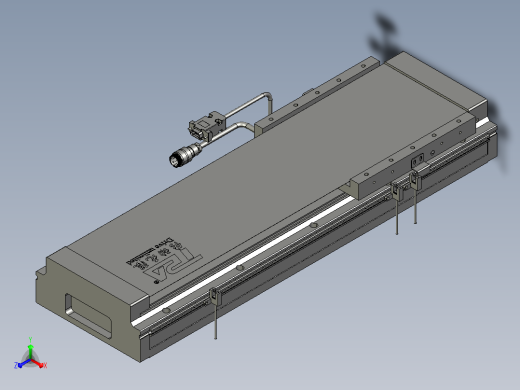The image size is (520, 390).
Task: Click the screw hole on rail near logo
Action: (239, 267)
